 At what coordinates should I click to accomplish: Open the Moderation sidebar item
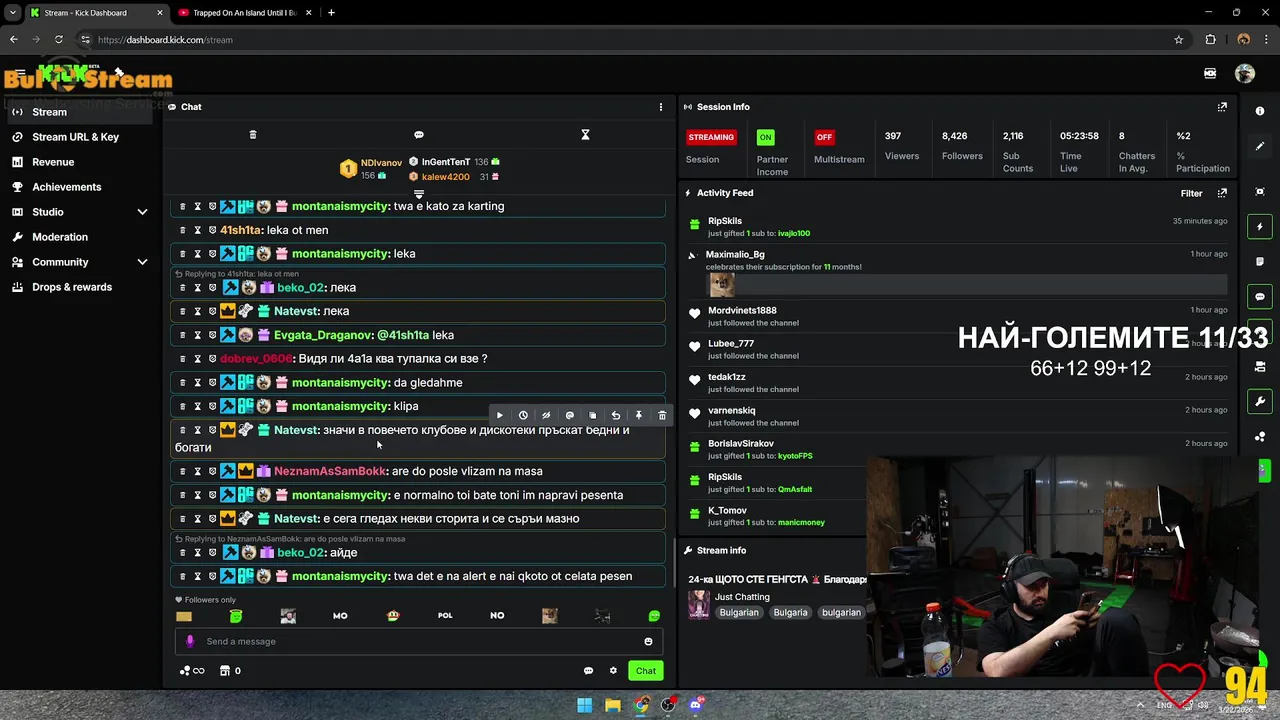pyautogui.click(x=60, y=237)
